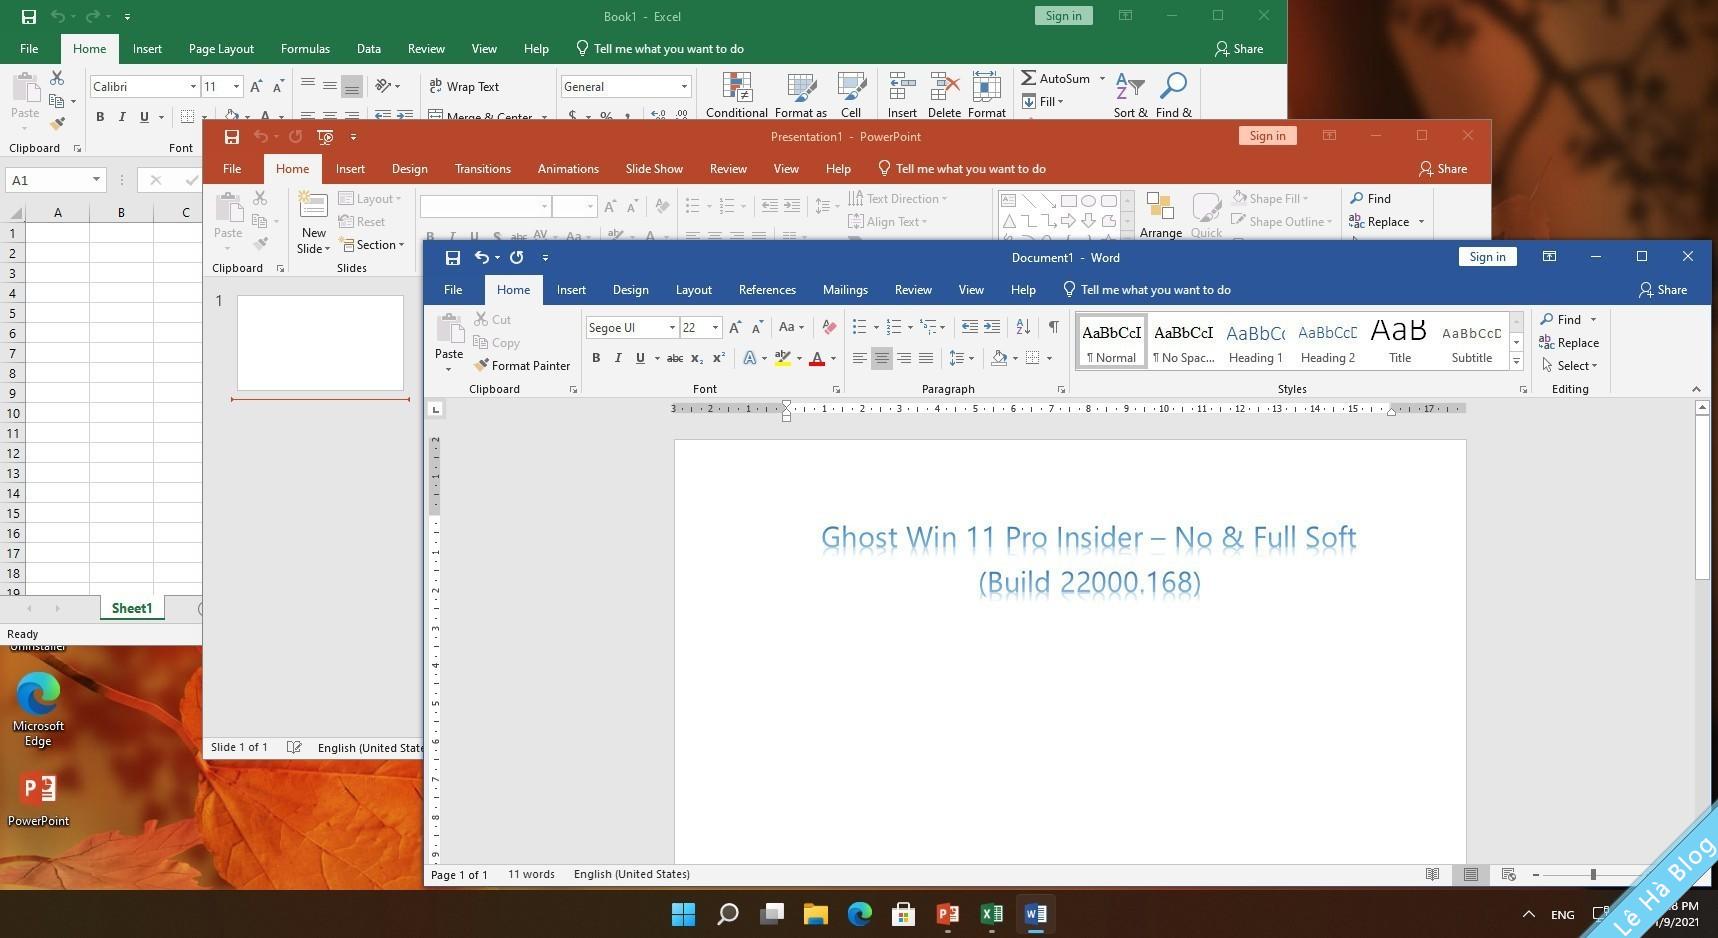
Task: Click Increase Font Size icon in Word
Action: click(735, 327)
